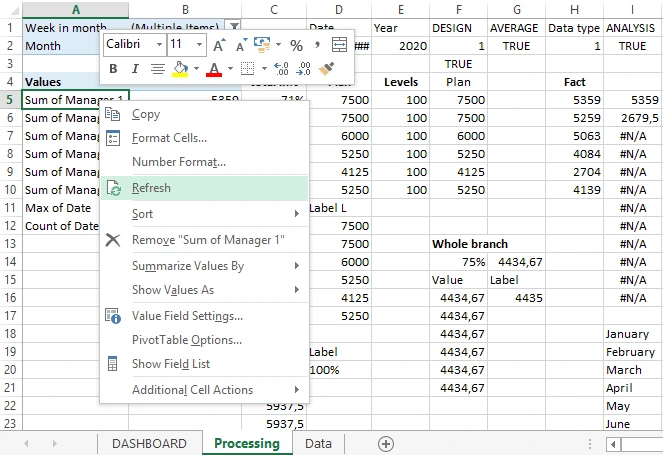Expand Show Values As submenu
This screenshot has width=663, height=455.
pyautogui.click(x=205, y=290)
